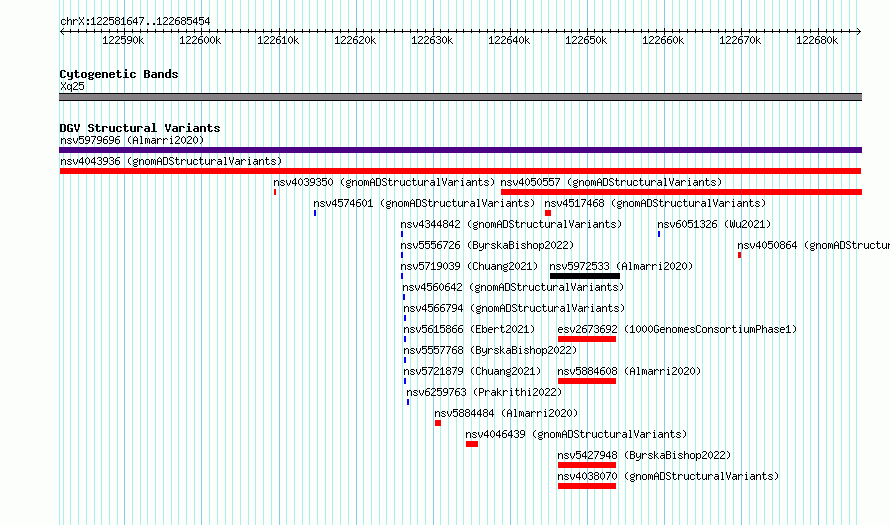Open nsv5719039 (Chuang2021) label
Viewport: 890px width, 525px height.
tap(469, 266)
